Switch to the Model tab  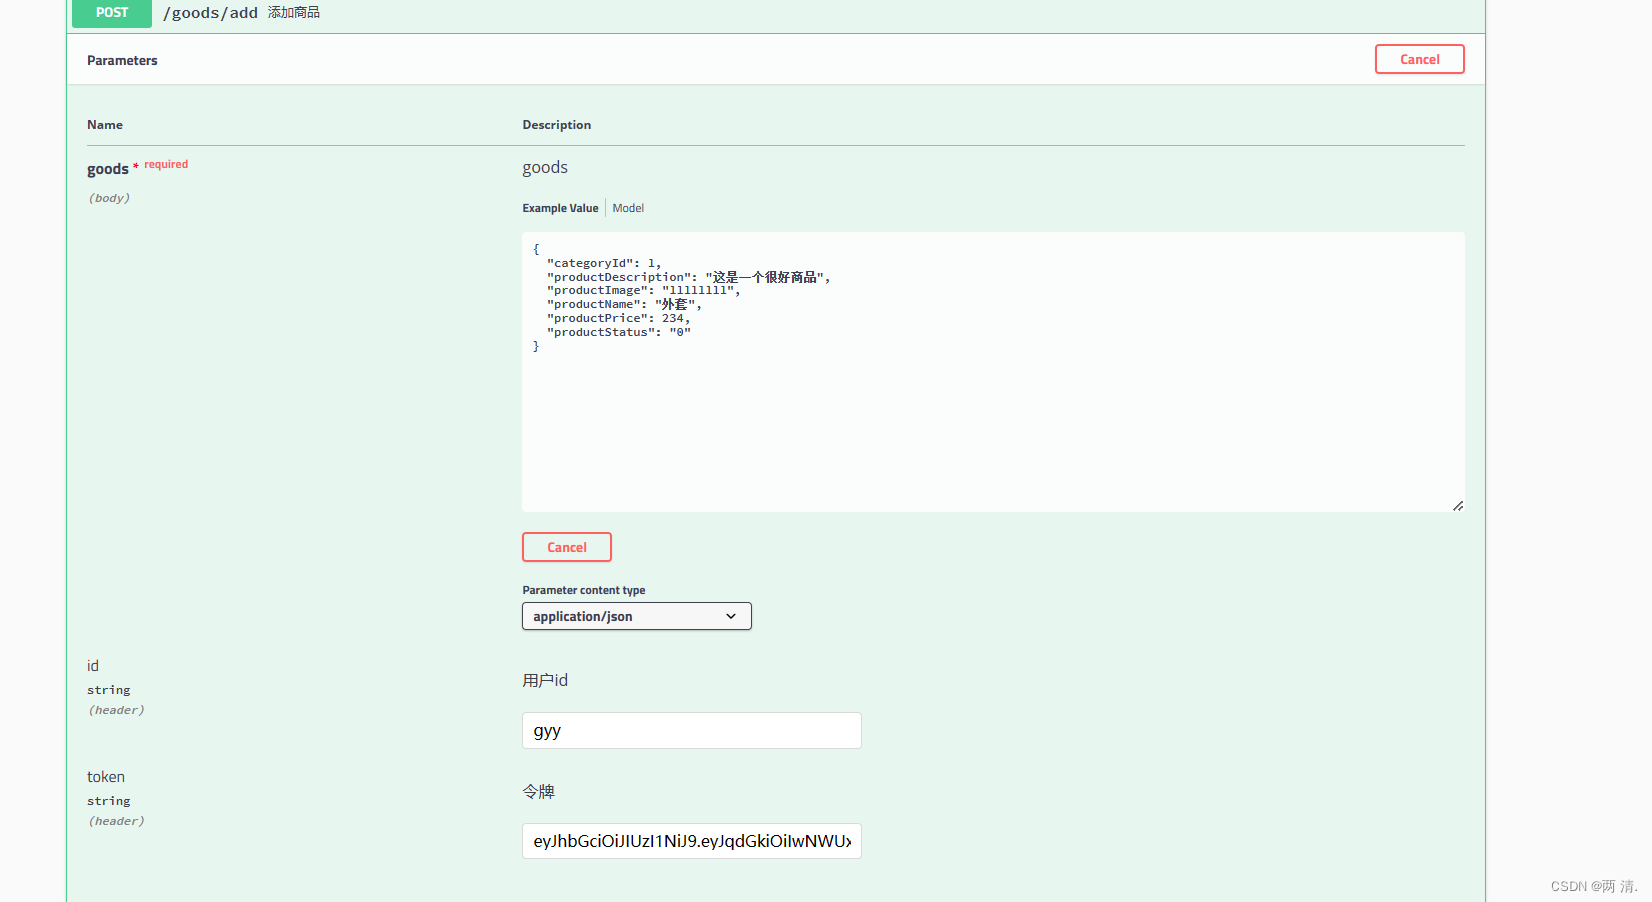(x=628, y=208)
